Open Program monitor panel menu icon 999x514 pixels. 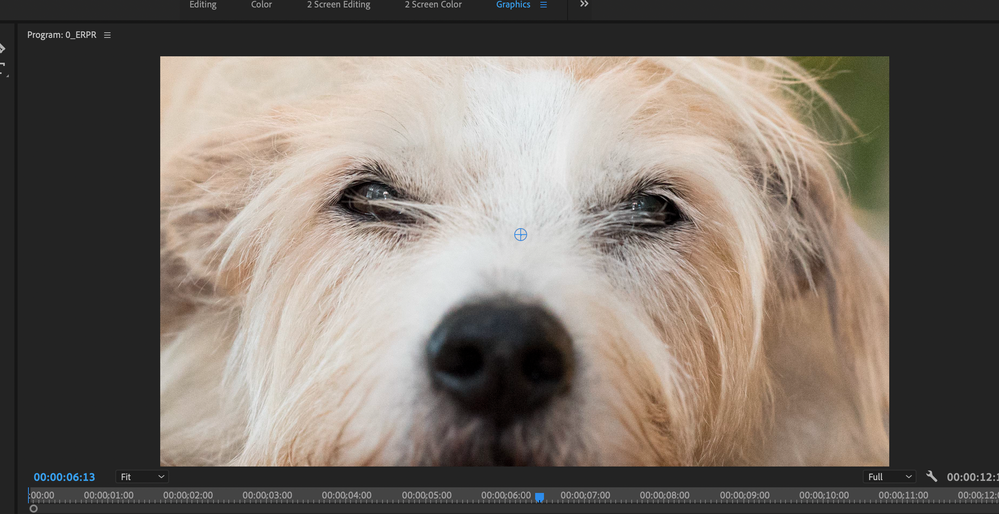(107, 35)
